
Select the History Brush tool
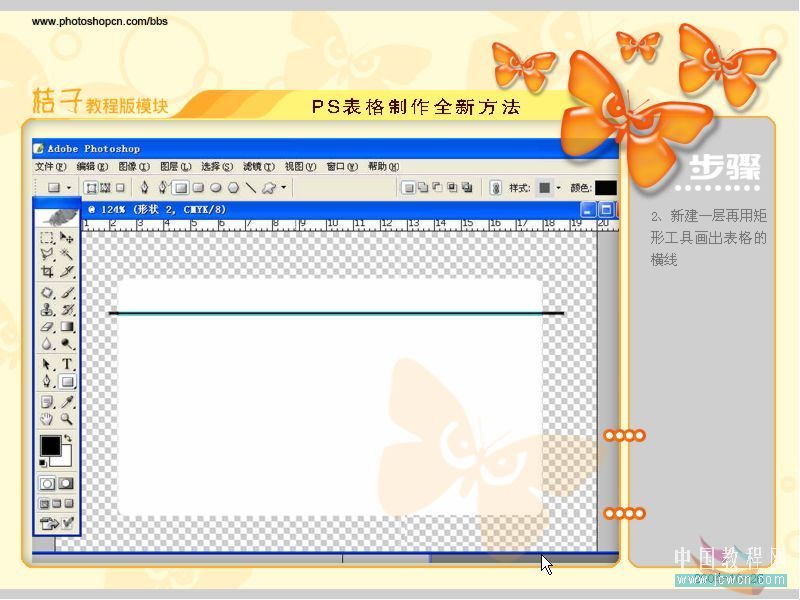click(66, 310)
